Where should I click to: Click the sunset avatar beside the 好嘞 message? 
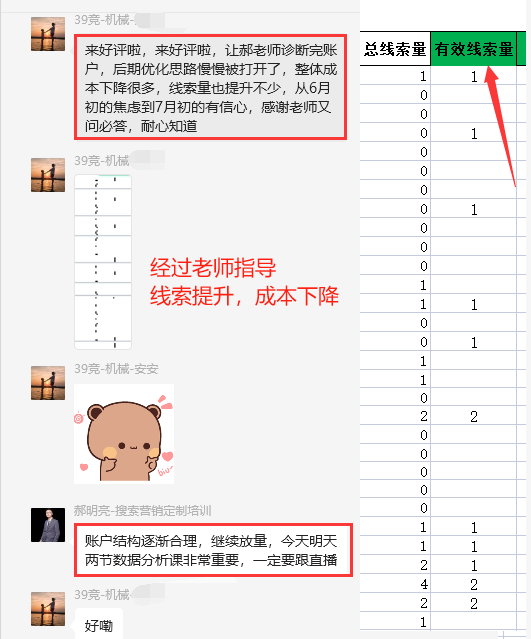48,609
